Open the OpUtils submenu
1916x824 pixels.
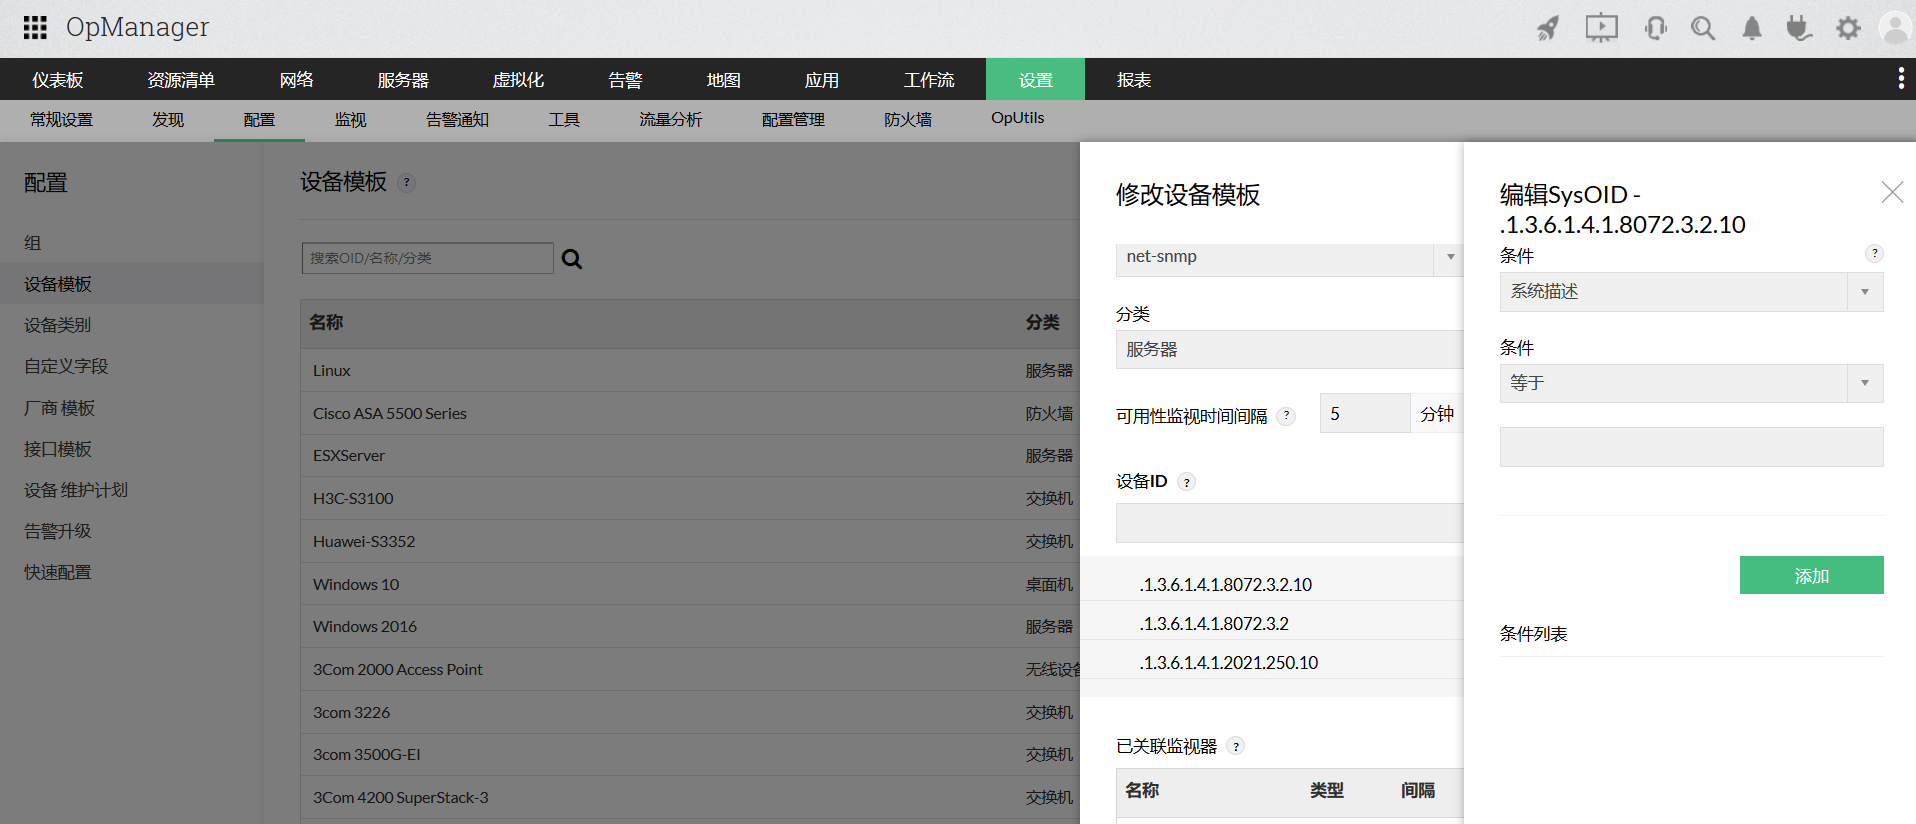(x=1018, y=118)
